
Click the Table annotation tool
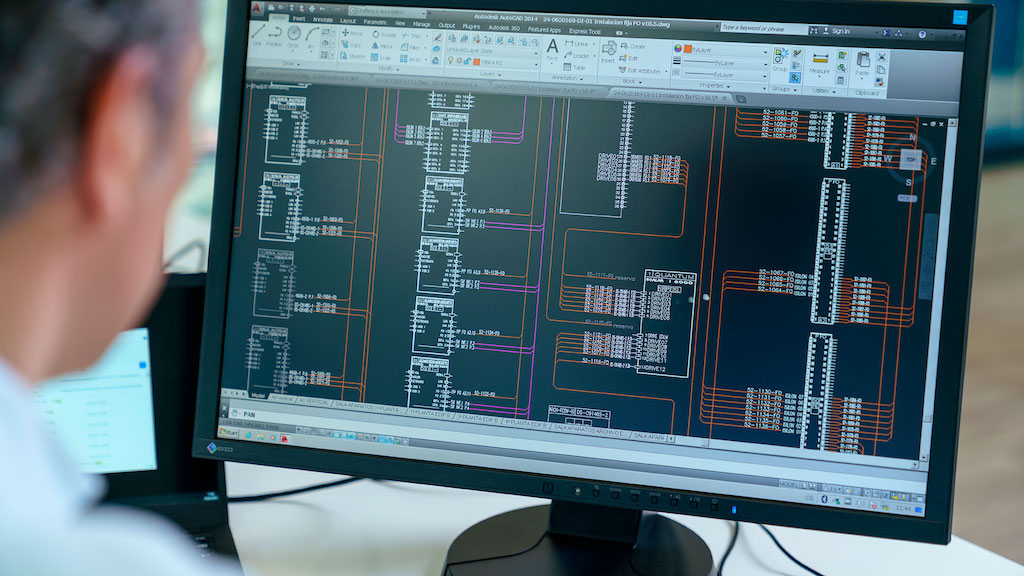pyautogui.click(x=574, y=67)
